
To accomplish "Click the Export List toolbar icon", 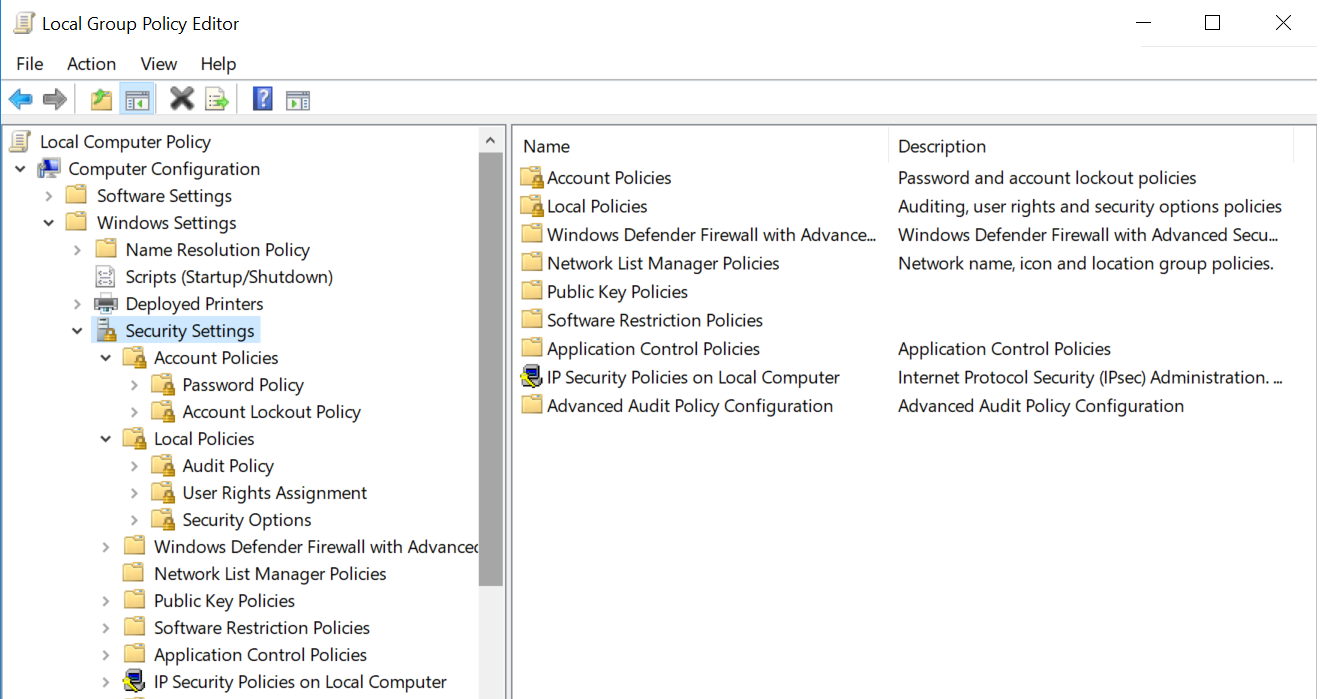I will 217,99.
